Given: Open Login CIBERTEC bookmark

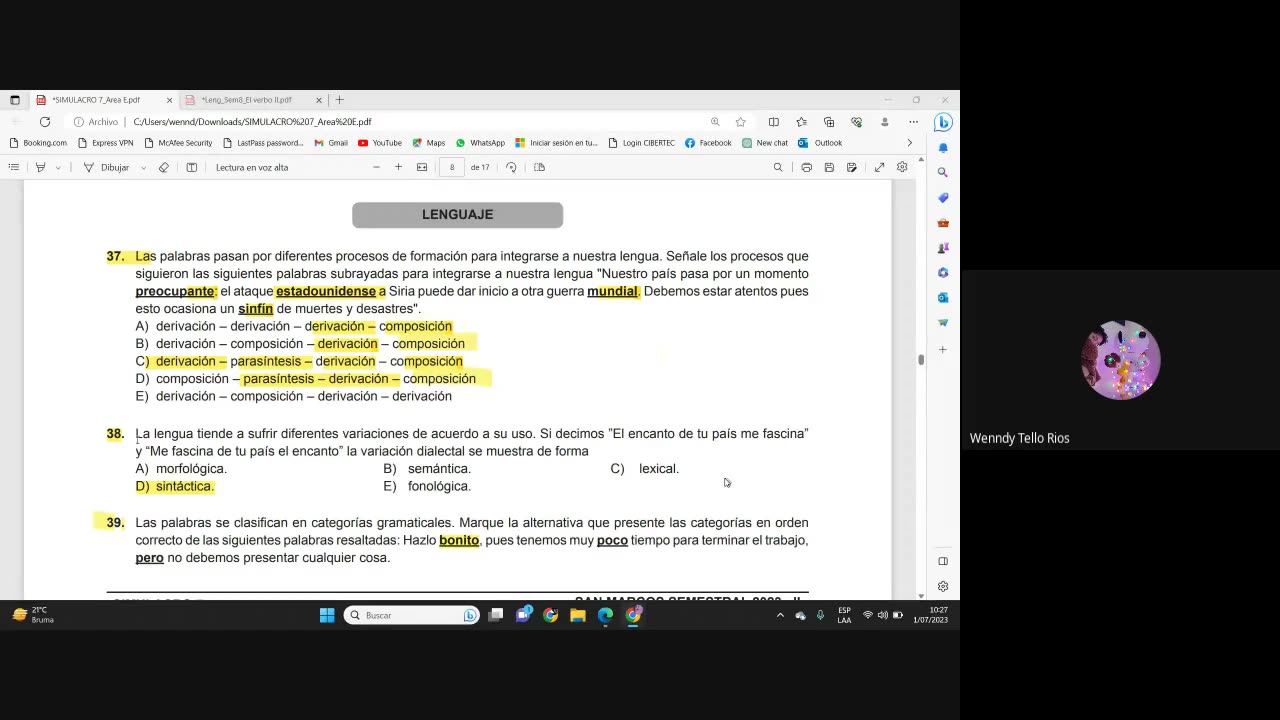Looking at the screenshot, I should [641, 143].
